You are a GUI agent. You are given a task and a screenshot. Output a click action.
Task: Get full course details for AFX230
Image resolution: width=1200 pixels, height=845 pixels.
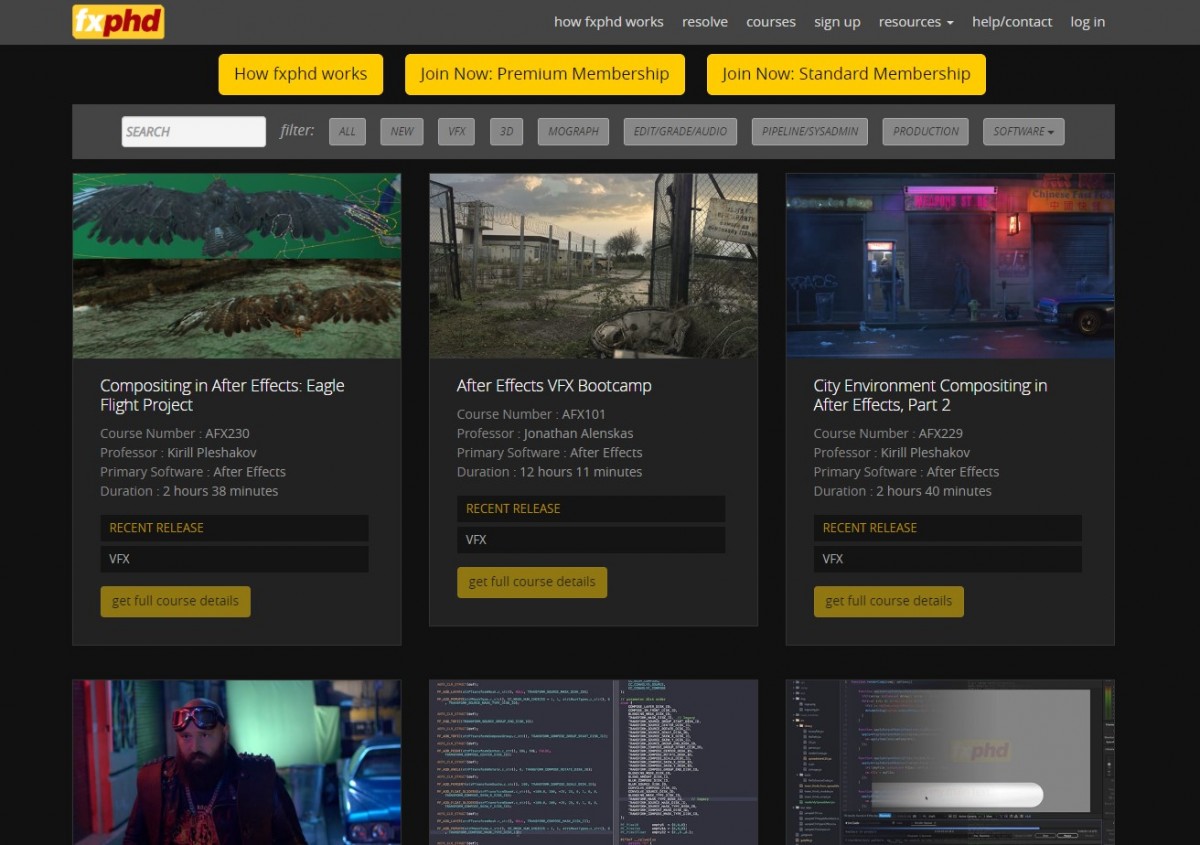[175, 601]
